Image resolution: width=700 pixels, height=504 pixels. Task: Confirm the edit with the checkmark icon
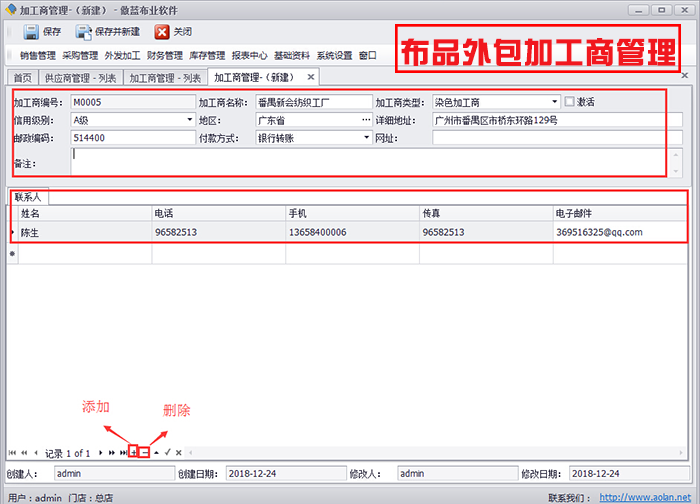(167, 453)
